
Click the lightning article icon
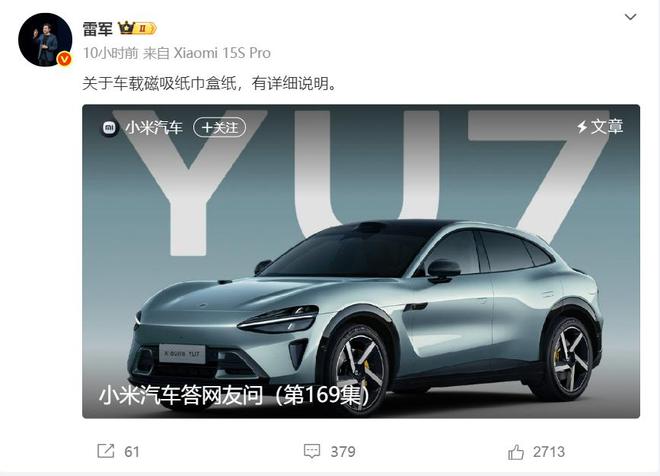582,127
